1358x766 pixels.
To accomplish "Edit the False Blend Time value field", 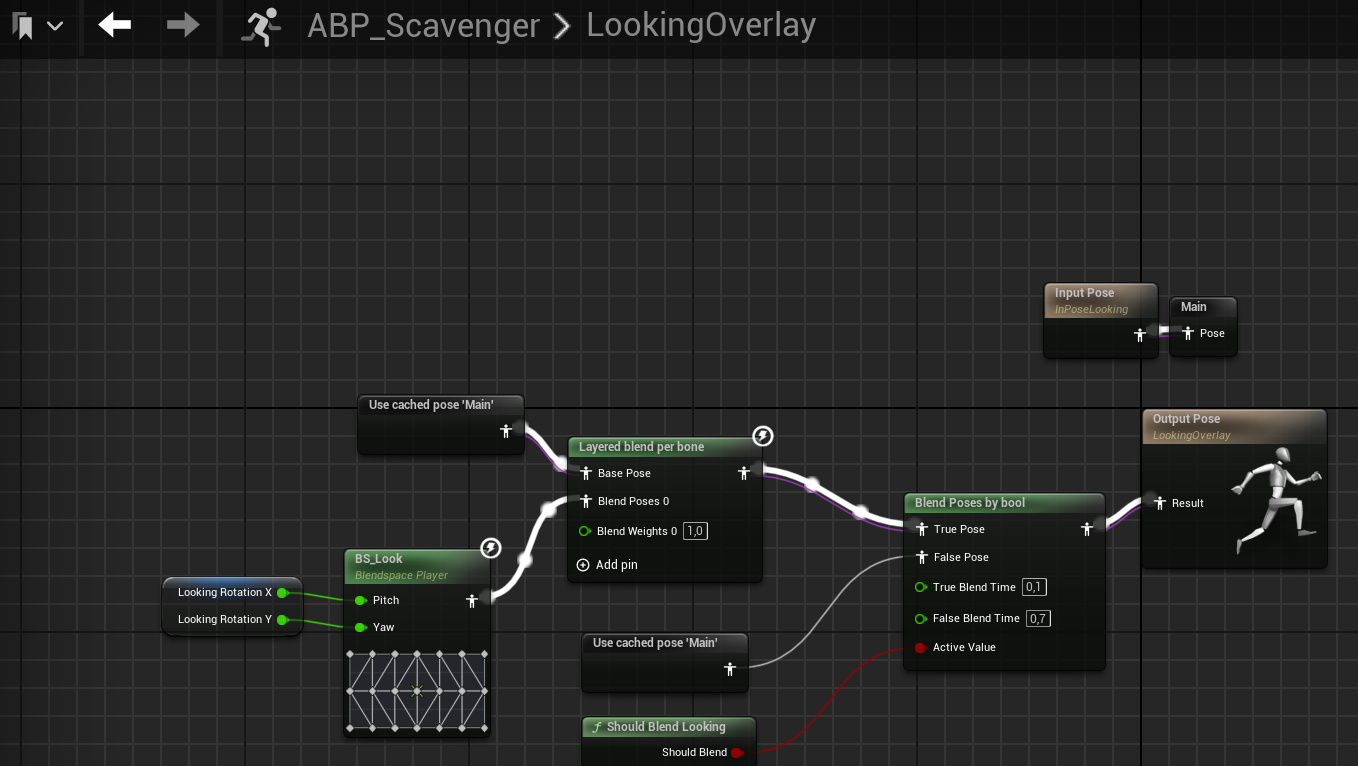I will tap(1039, 618).
